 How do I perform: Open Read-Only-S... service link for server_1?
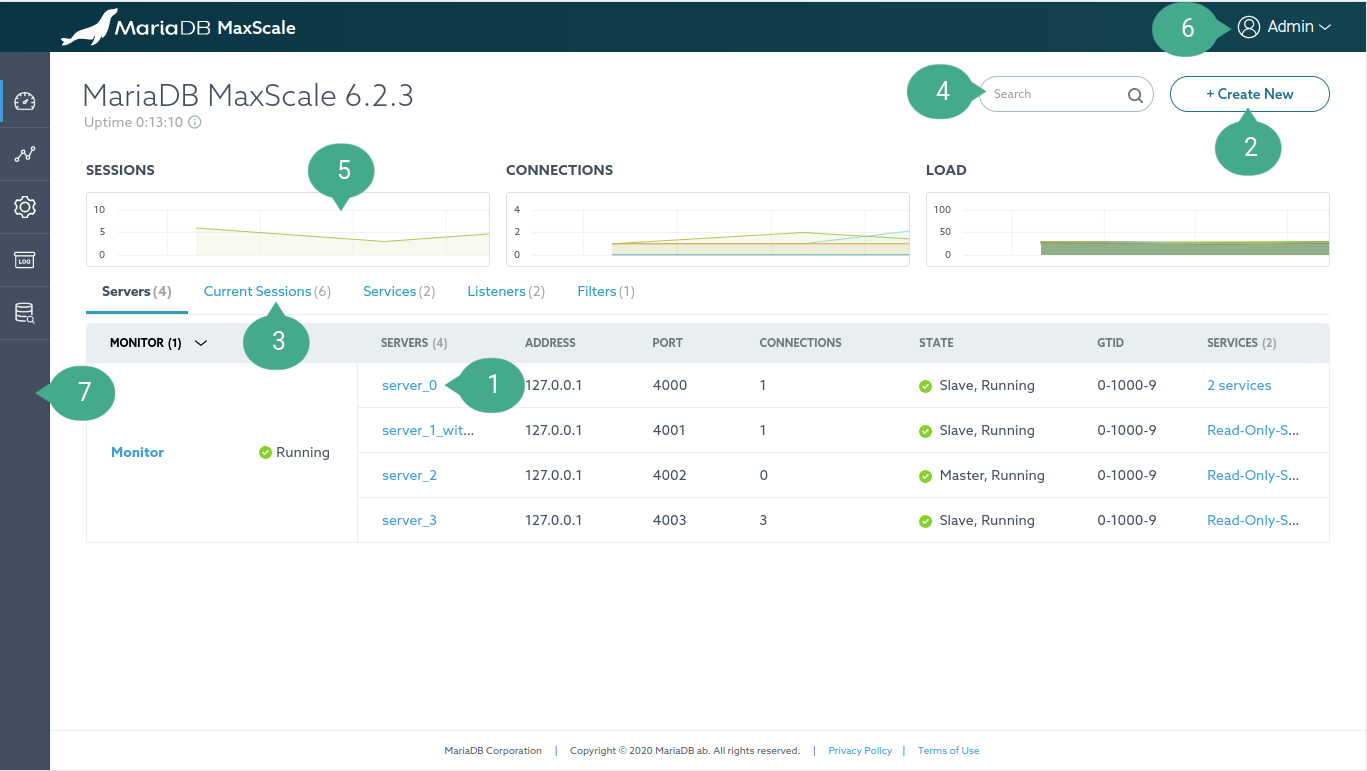[x=1253, y=430]
